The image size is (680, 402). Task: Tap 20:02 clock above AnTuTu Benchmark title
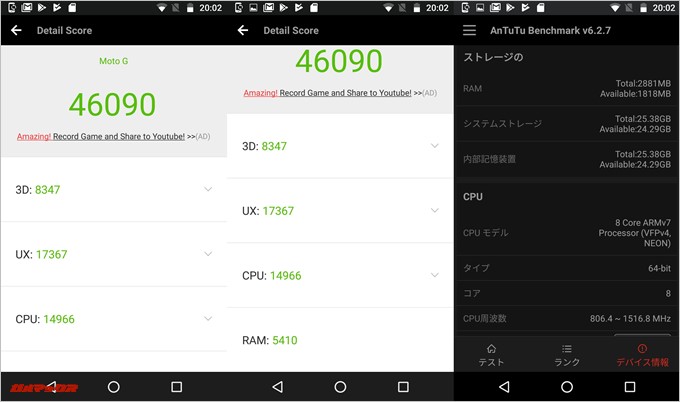click(x=664, y=8)
